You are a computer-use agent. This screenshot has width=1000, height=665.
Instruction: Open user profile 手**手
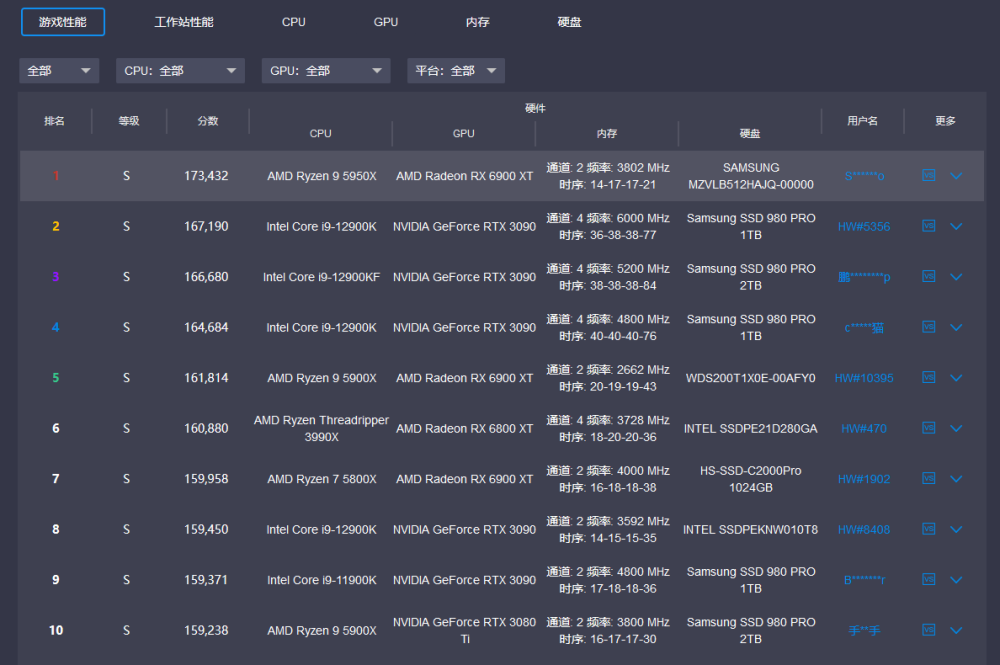click(864, 631)
